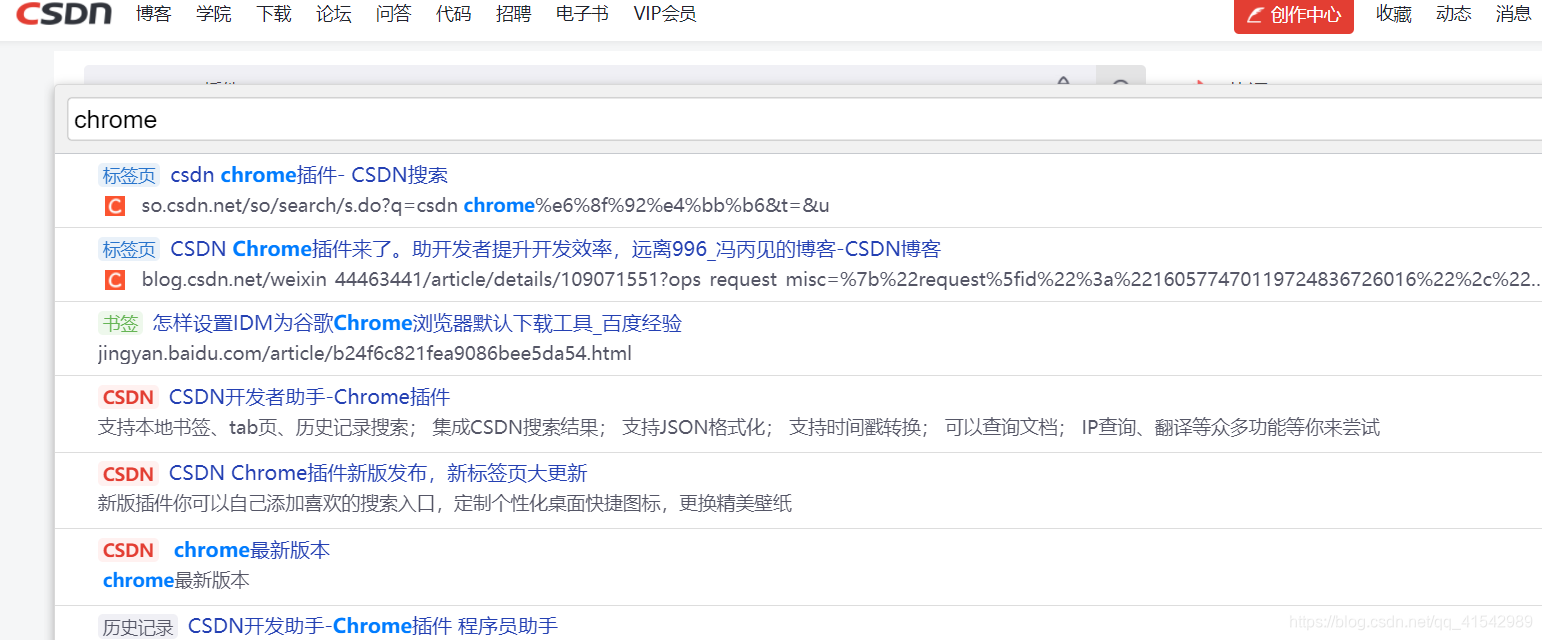
Task: Open the 问答 menu item
Action: tap(394, 14)
